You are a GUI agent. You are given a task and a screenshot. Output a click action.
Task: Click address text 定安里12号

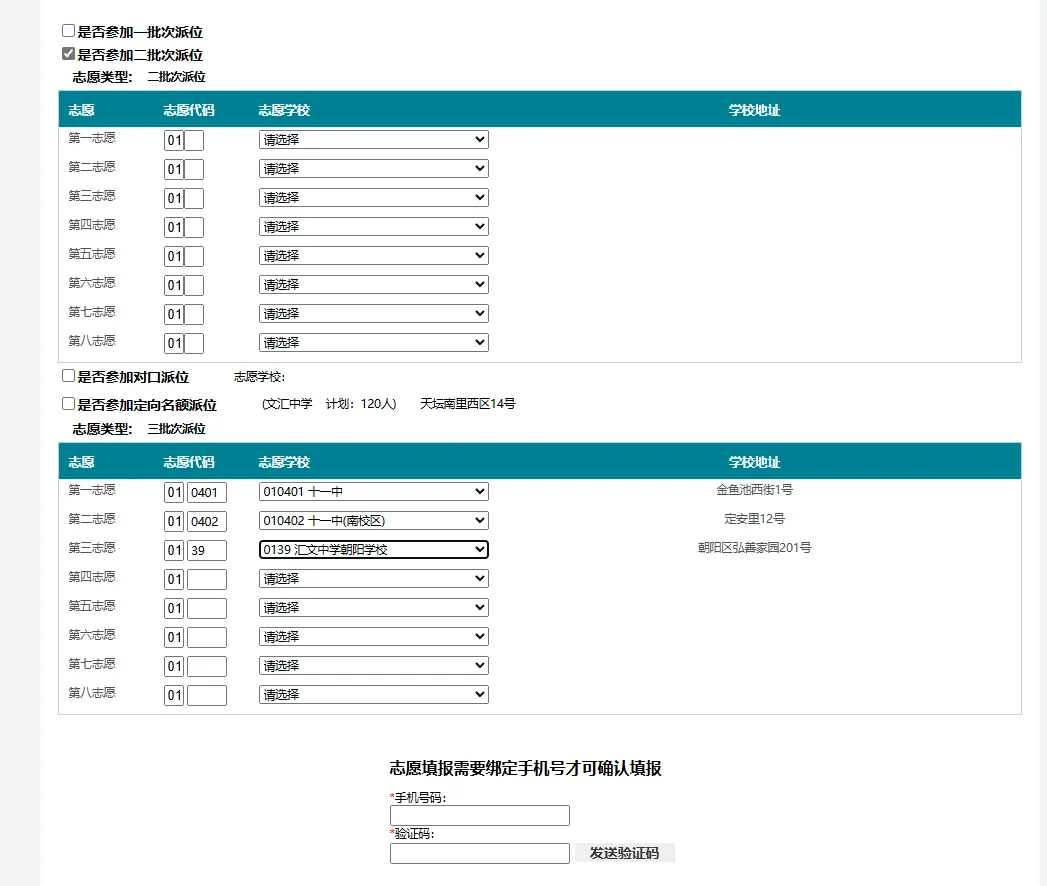[x=755, y=519]
